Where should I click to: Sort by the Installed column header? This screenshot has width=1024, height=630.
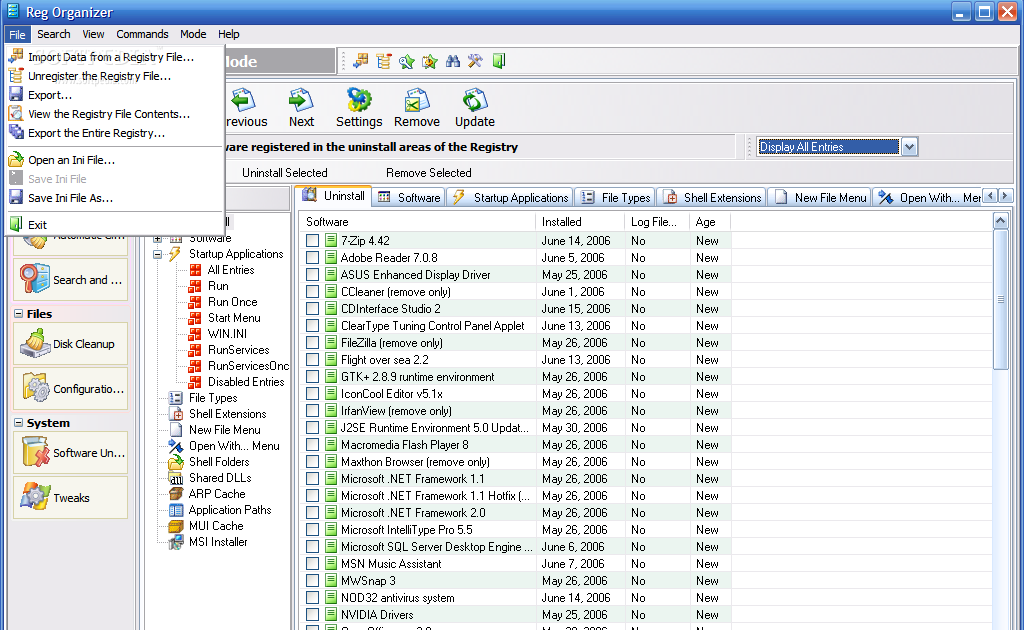pos(580,222)
